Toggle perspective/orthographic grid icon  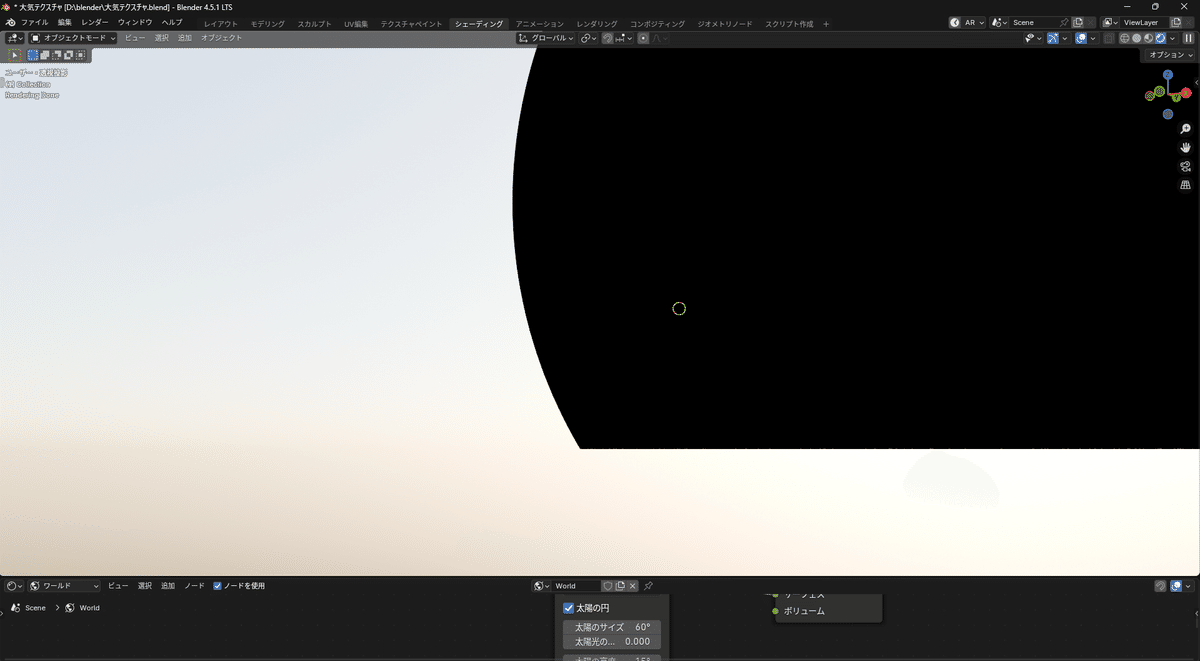[1185, 185]
